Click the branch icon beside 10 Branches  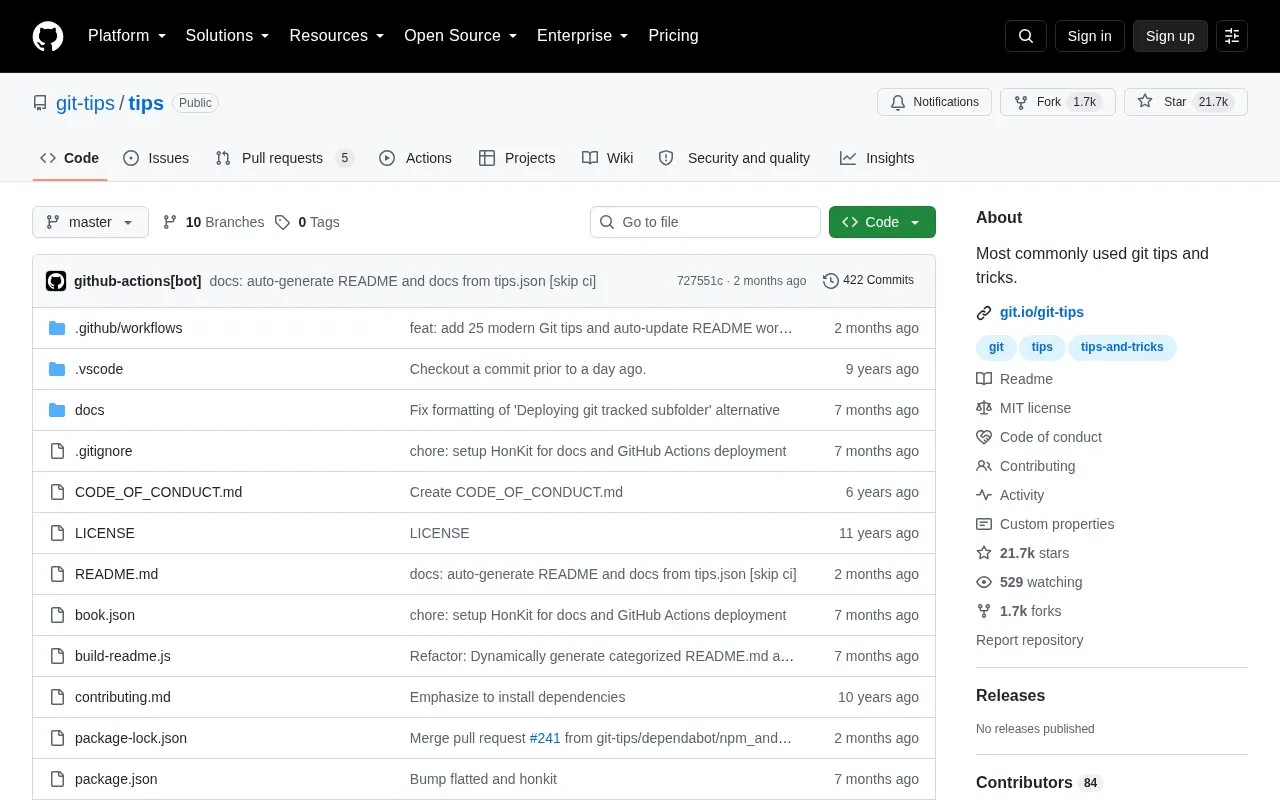170,222
